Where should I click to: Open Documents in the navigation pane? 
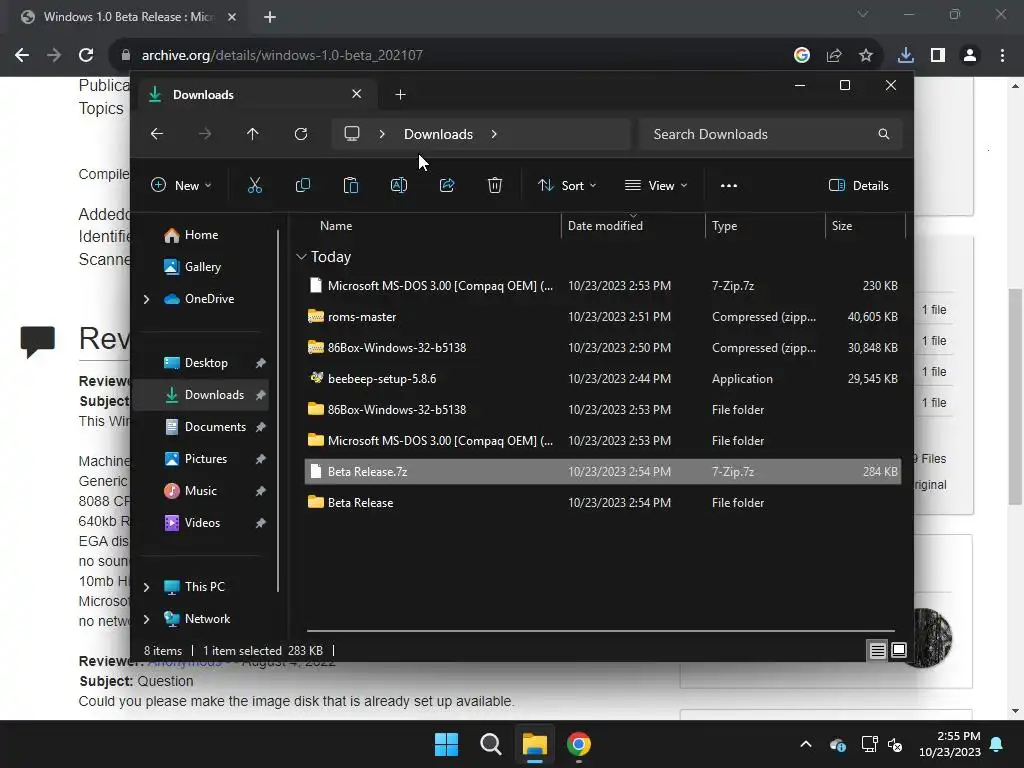tap(215, 427)
